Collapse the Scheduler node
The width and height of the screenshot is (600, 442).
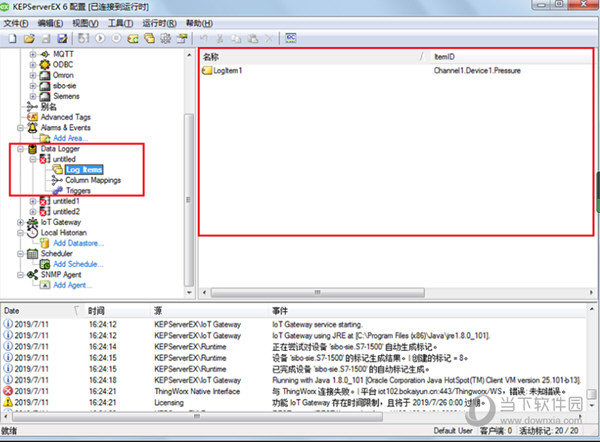[20, 254]
